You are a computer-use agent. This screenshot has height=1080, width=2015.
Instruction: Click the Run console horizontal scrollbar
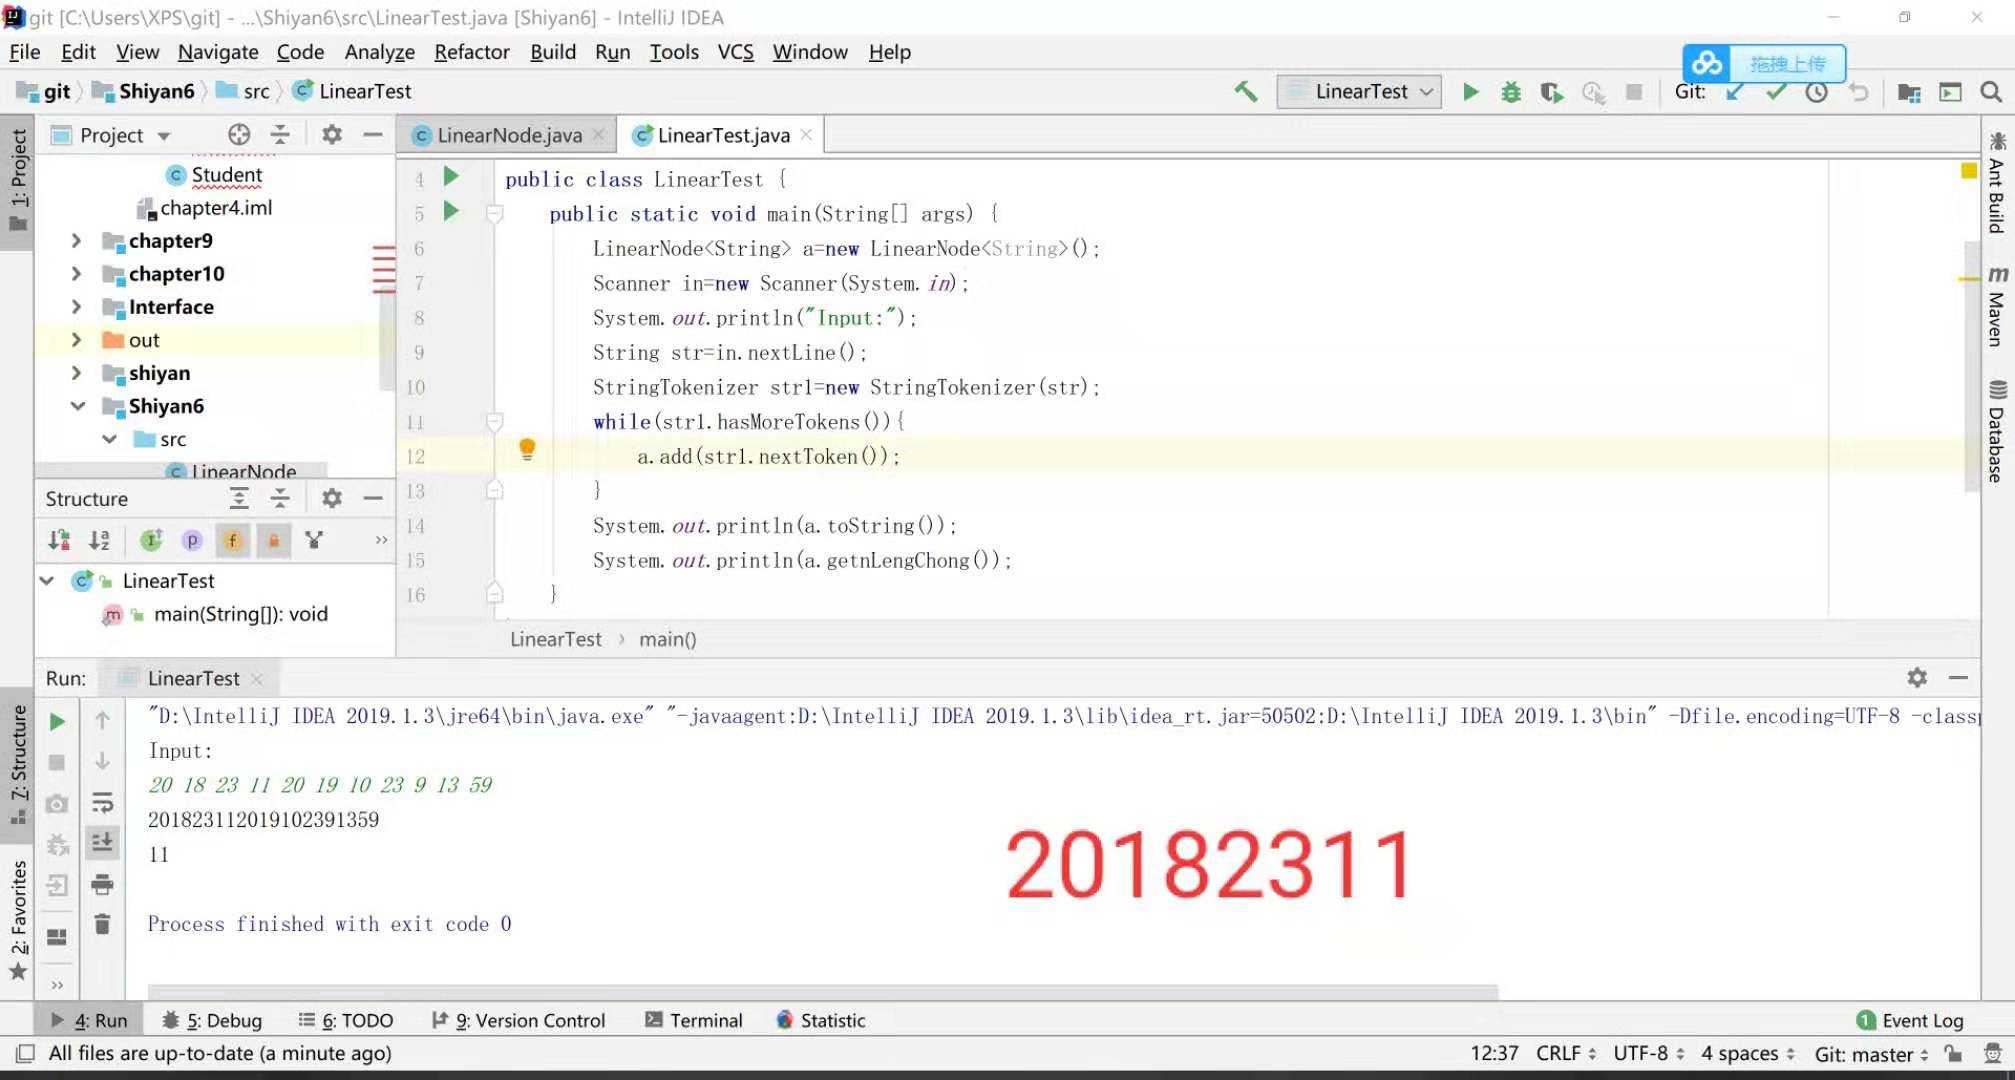822,991
